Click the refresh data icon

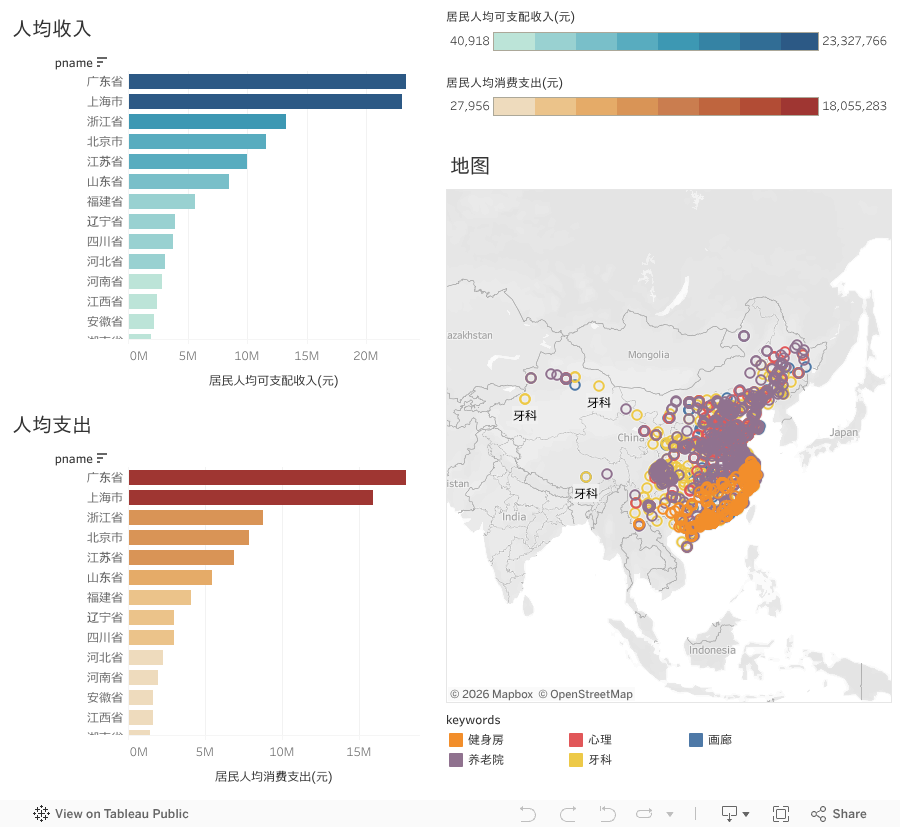coord(645,814)
